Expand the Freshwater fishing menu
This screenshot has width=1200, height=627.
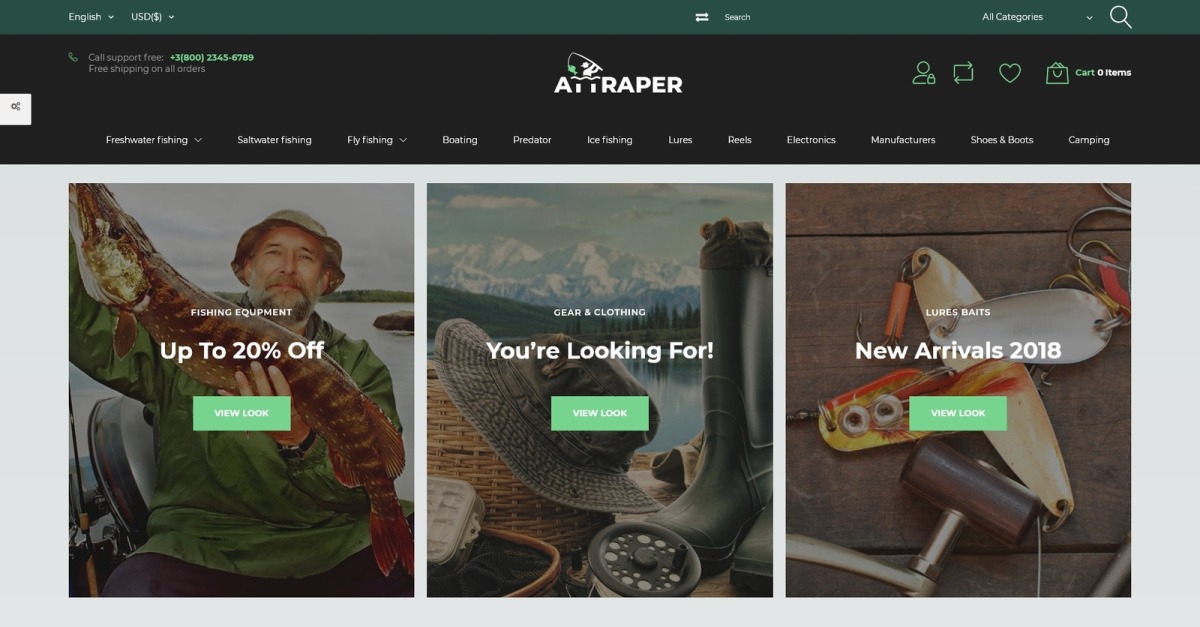pyautogui.click(x=154, y=140)
